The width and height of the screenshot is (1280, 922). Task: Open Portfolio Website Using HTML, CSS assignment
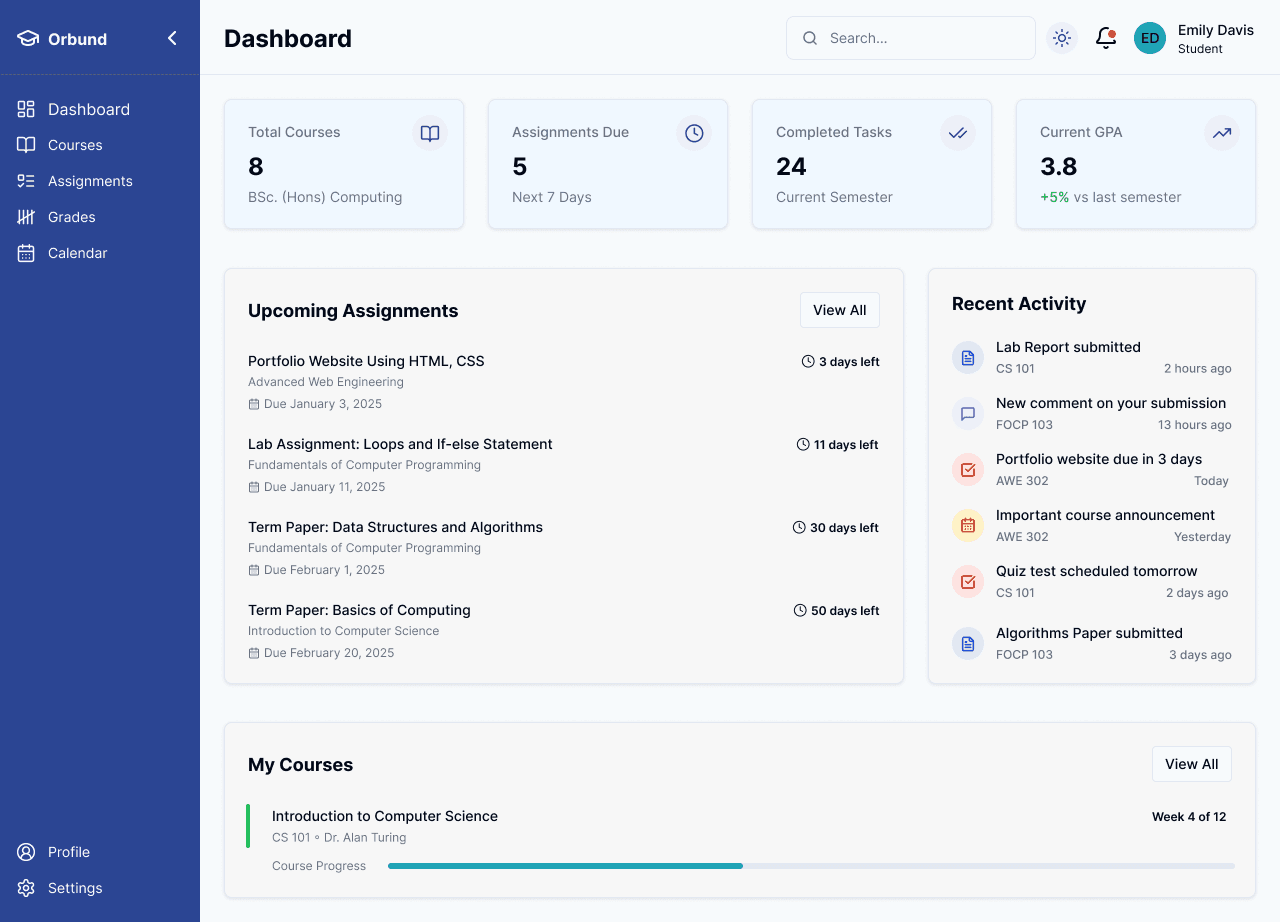pyautogui.click(x=366, y=361)
